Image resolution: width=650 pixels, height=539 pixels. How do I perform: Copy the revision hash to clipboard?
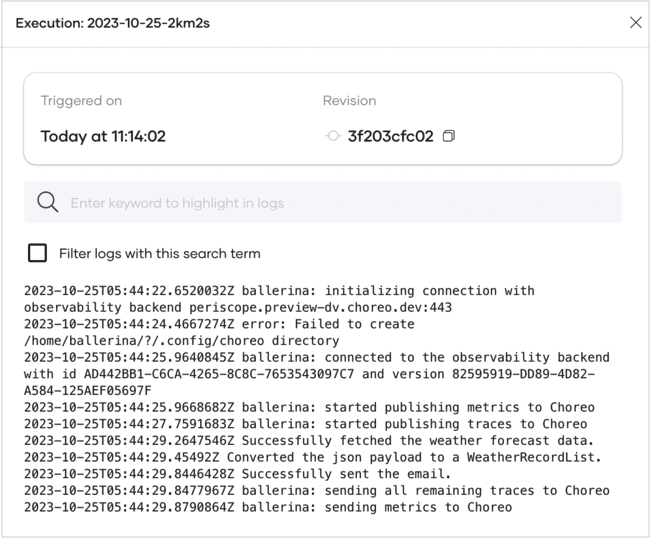tap(448, 136)
